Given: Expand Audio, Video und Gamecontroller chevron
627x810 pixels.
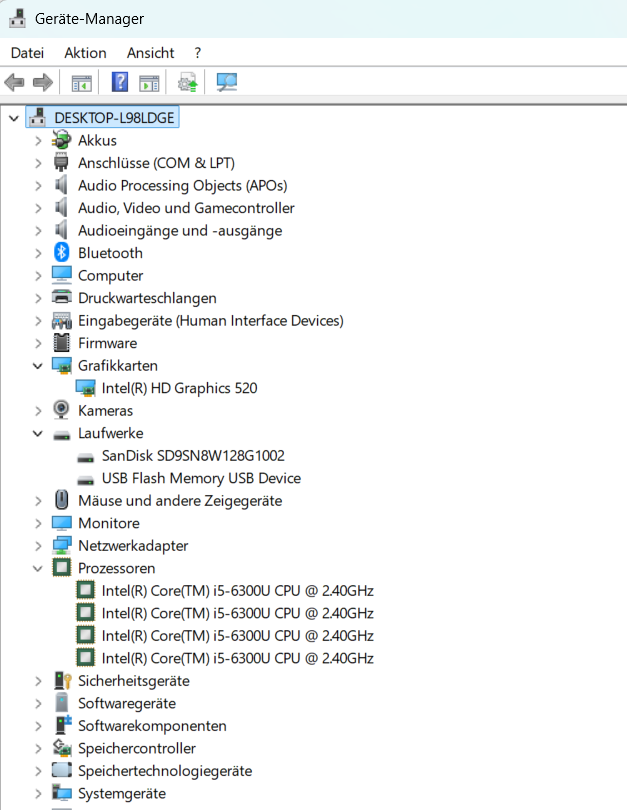Looking at the screenshot, I should (38, 208).
